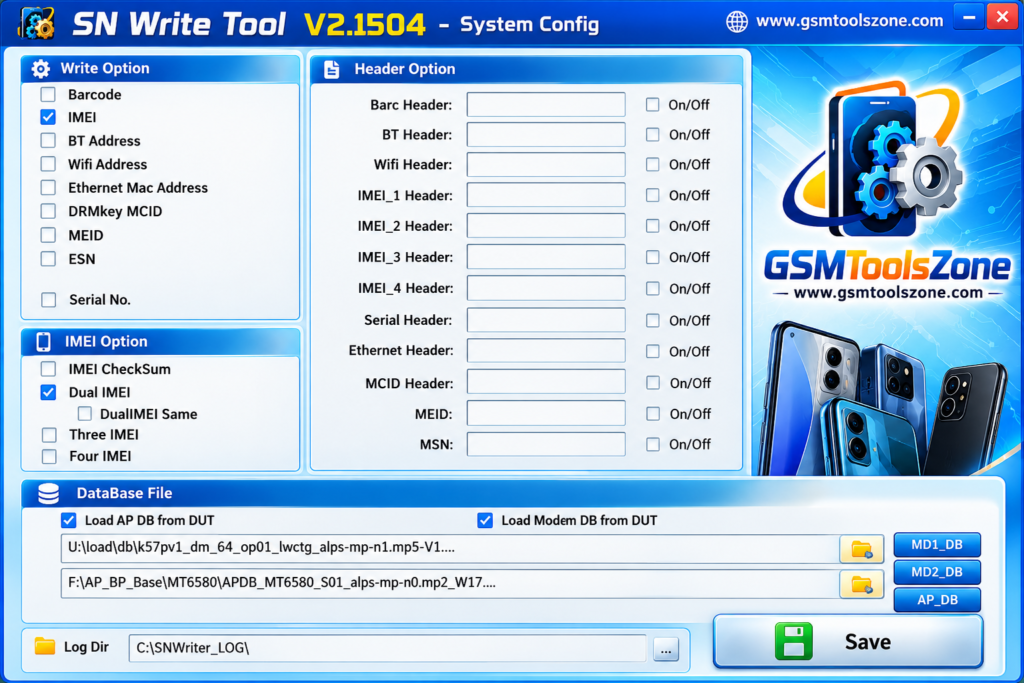
Task: Open www.gsmtoolszone.com title bar link
Action: point(849,21)
